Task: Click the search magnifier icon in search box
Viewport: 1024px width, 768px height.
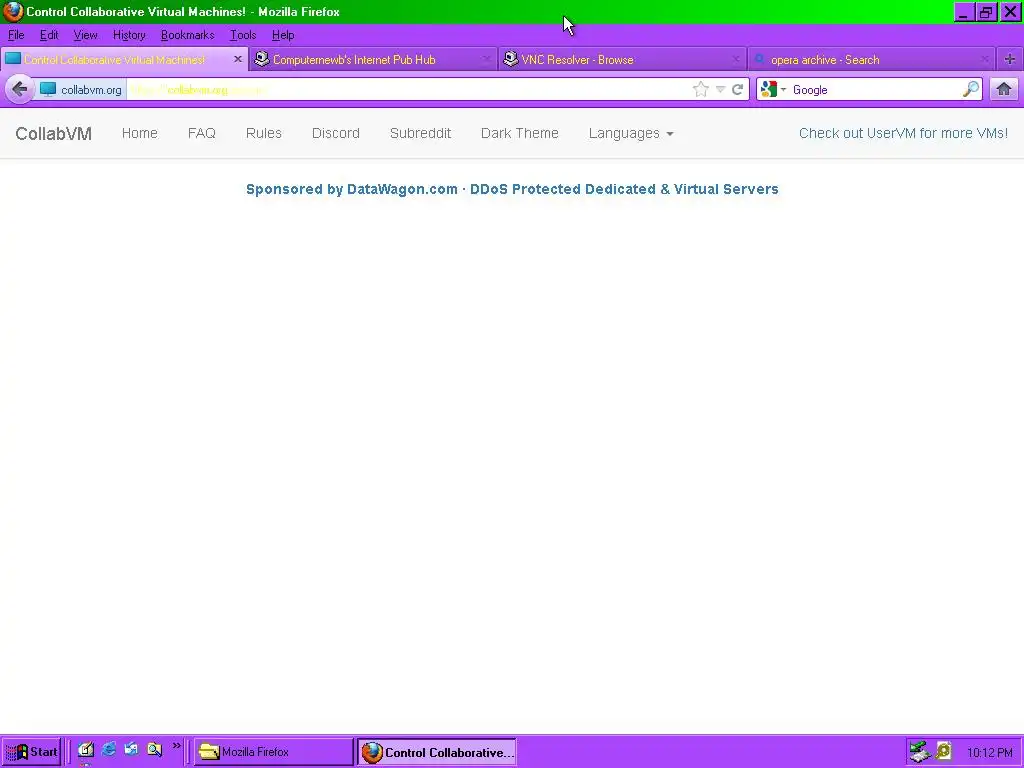Action: pos(971,89)
